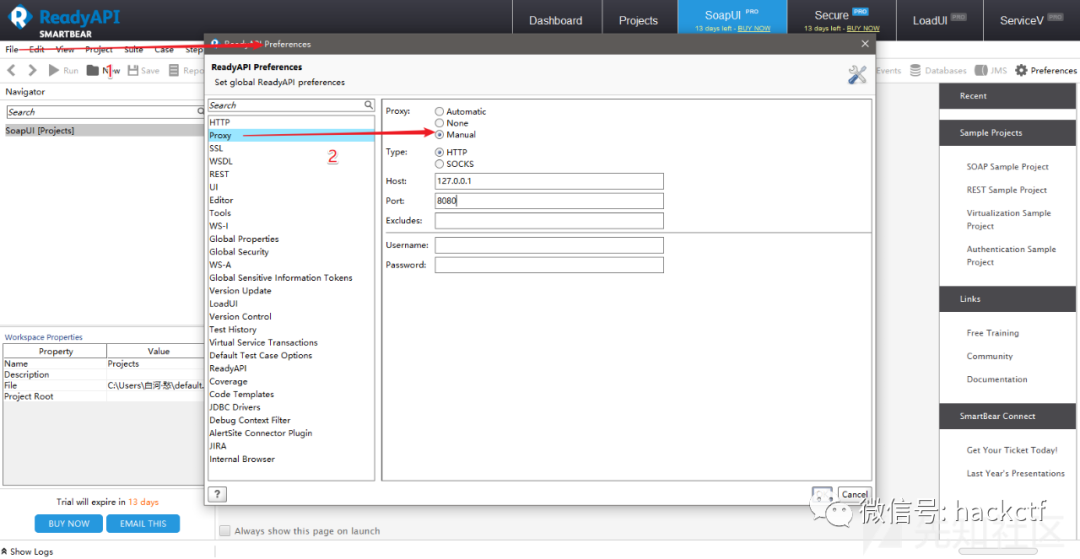
Task: Choose SOCKS proxy type
Action: (439, 165)
